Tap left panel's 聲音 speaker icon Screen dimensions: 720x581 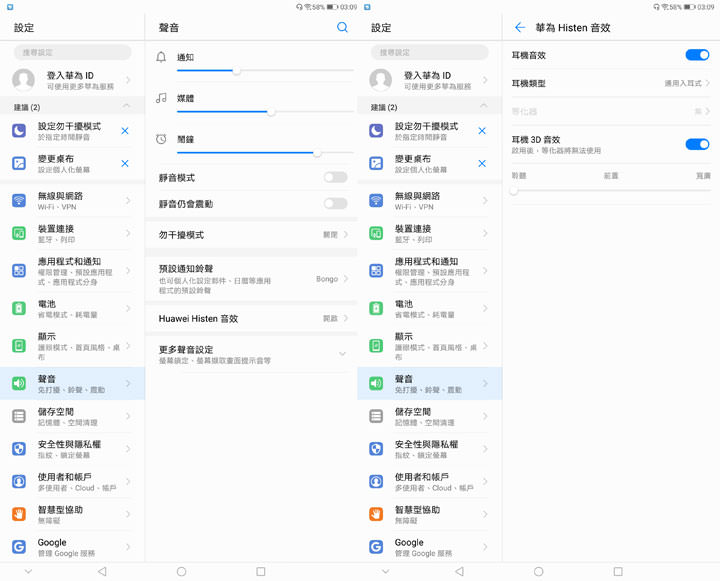pos(19,383)
